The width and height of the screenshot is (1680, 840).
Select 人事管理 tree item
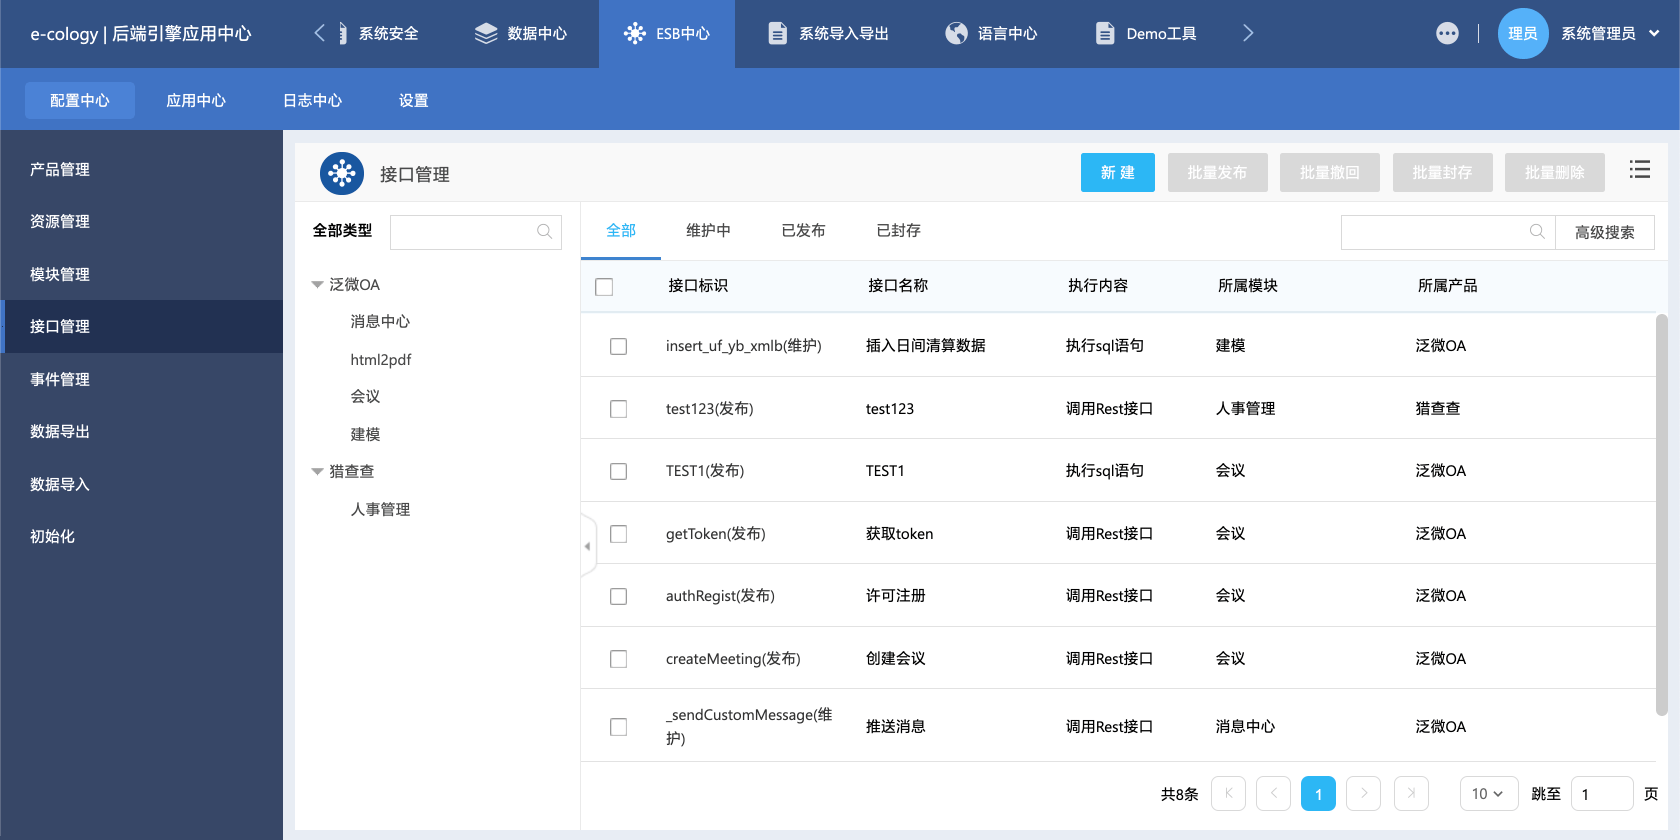(380, 510)
